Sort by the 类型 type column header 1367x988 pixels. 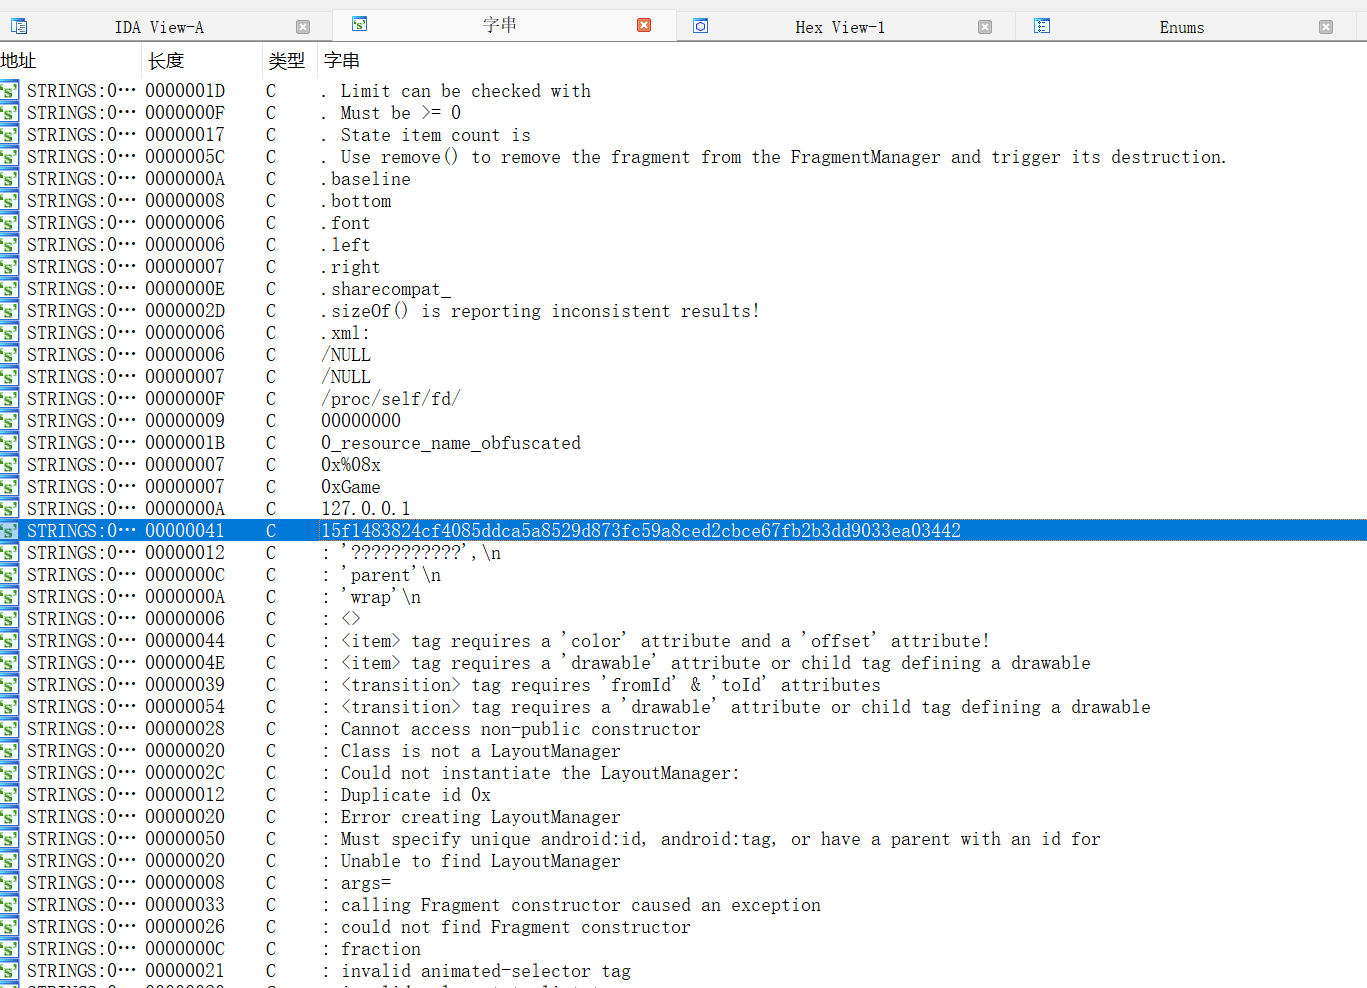coord(287,61)
